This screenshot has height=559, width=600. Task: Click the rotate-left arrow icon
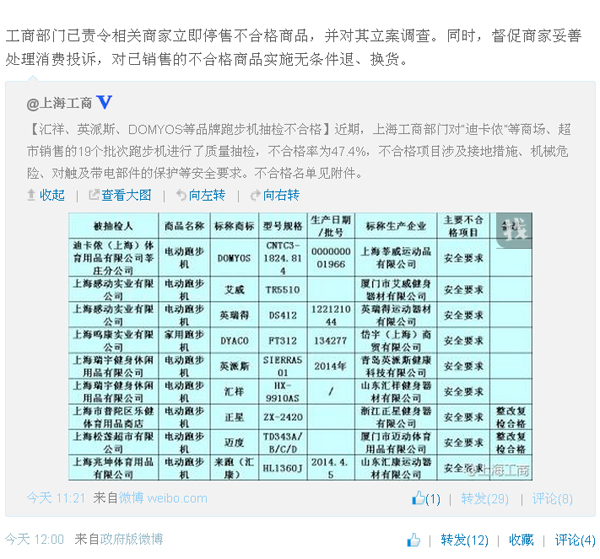(181, 195)
